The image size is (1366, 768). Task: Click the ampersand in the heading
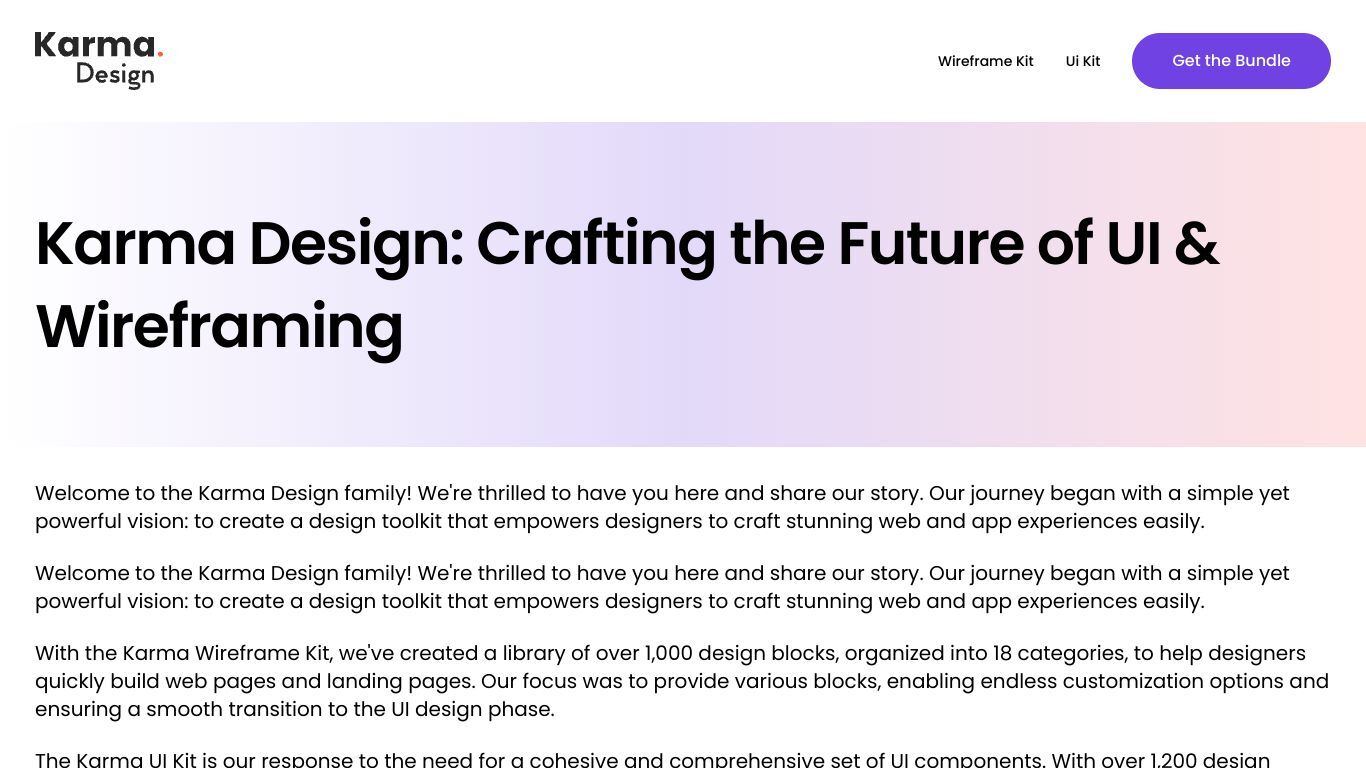[x=1197, y=244]
